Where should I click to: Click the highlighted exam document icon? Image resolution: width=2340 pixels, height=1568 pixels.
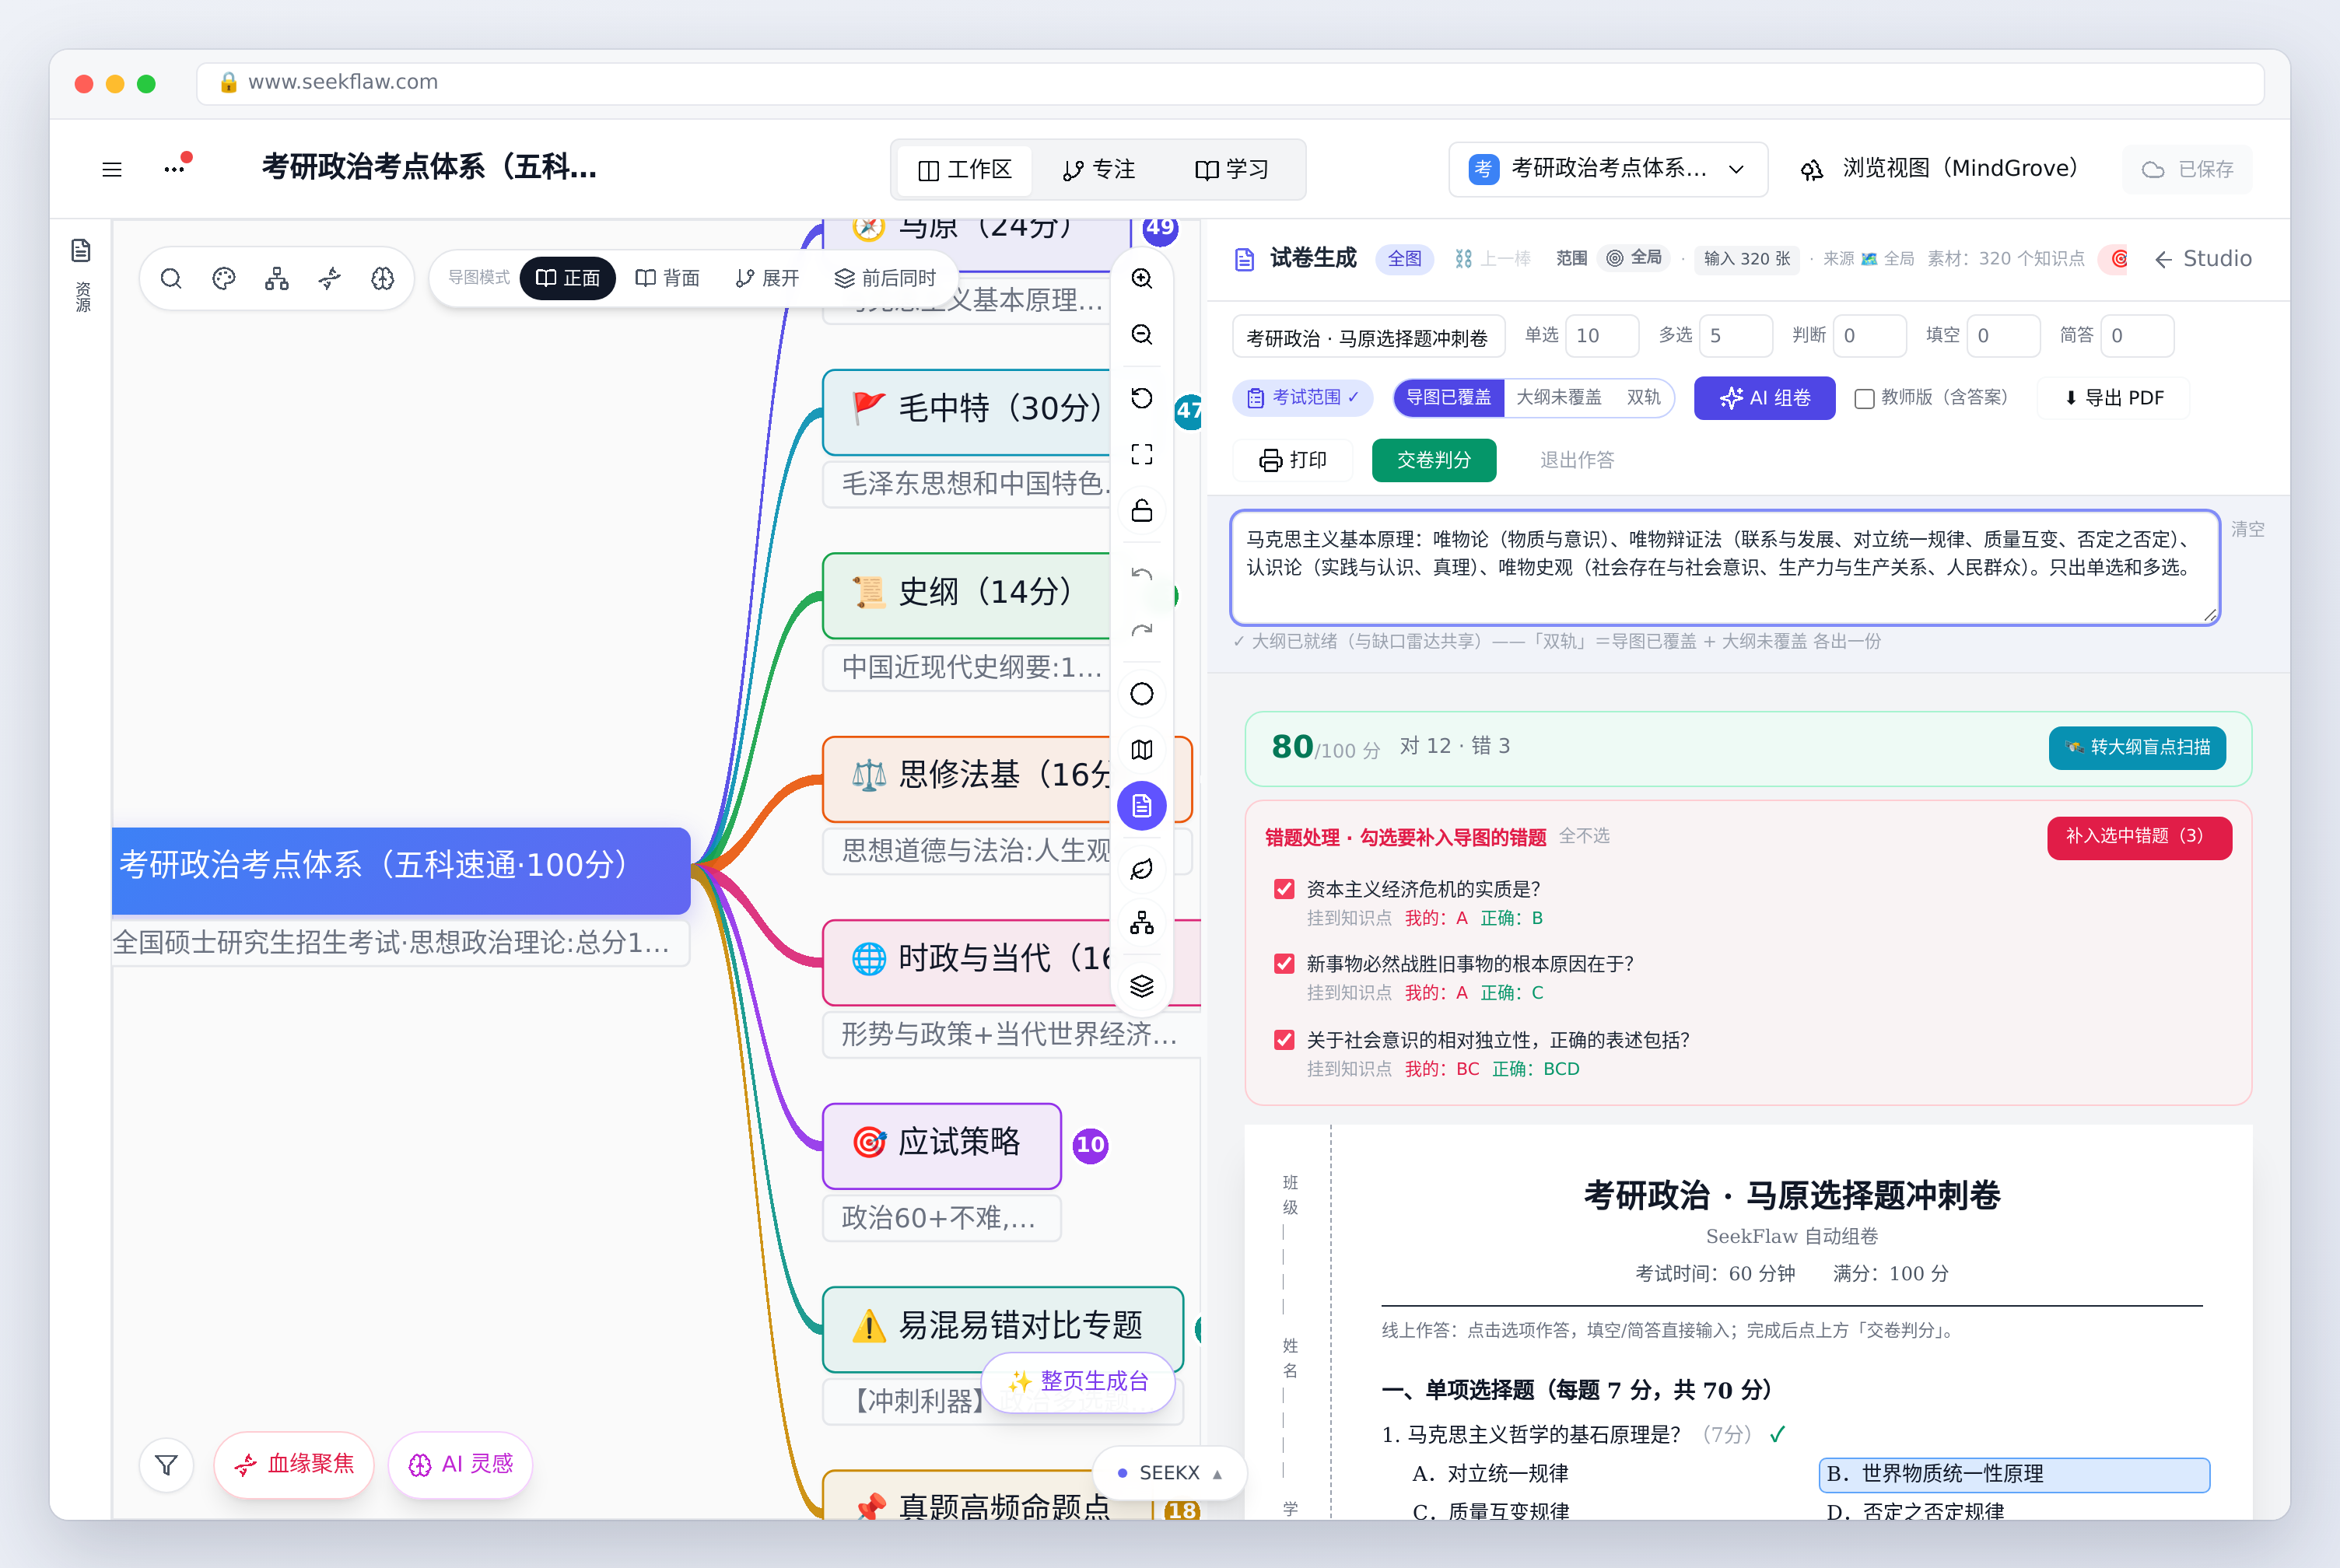1142,806
